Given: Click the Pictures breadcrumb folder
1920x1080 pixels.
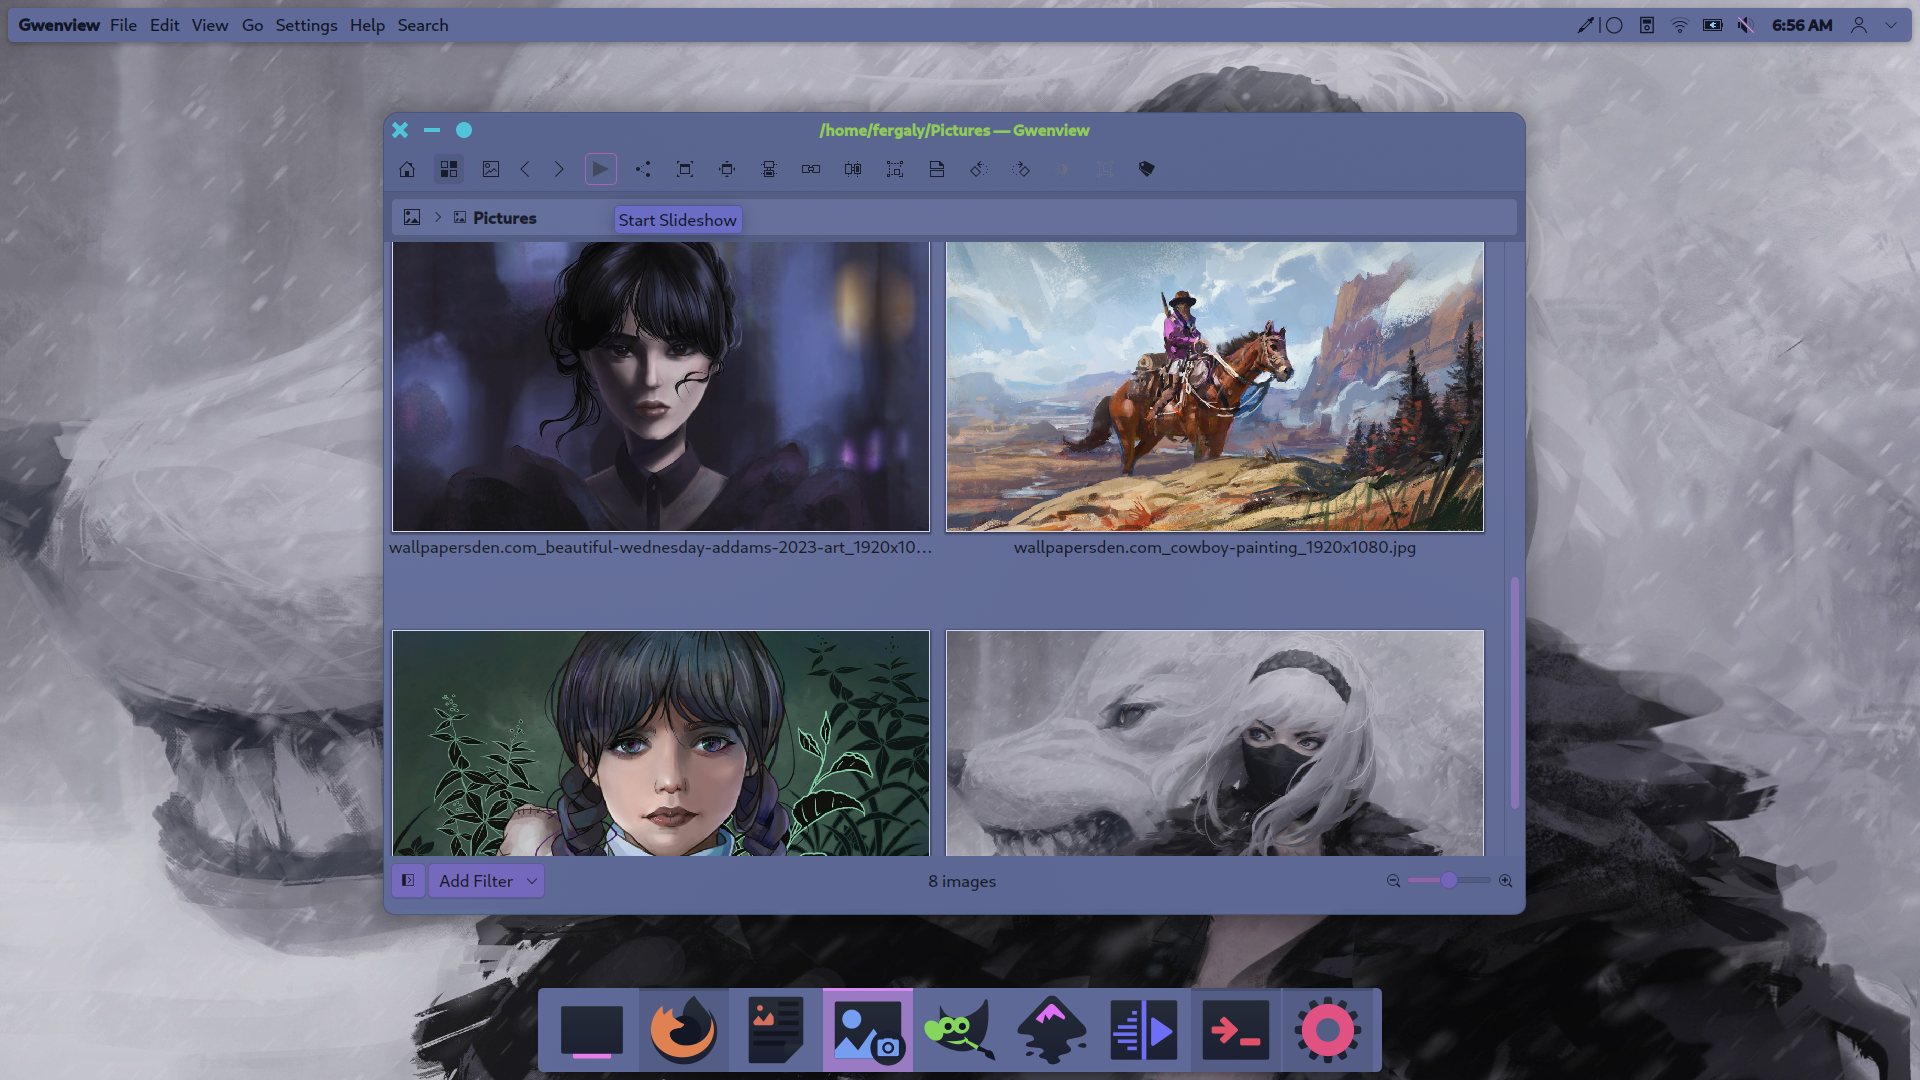Looking at the screenshot, I should pos(495,217).
